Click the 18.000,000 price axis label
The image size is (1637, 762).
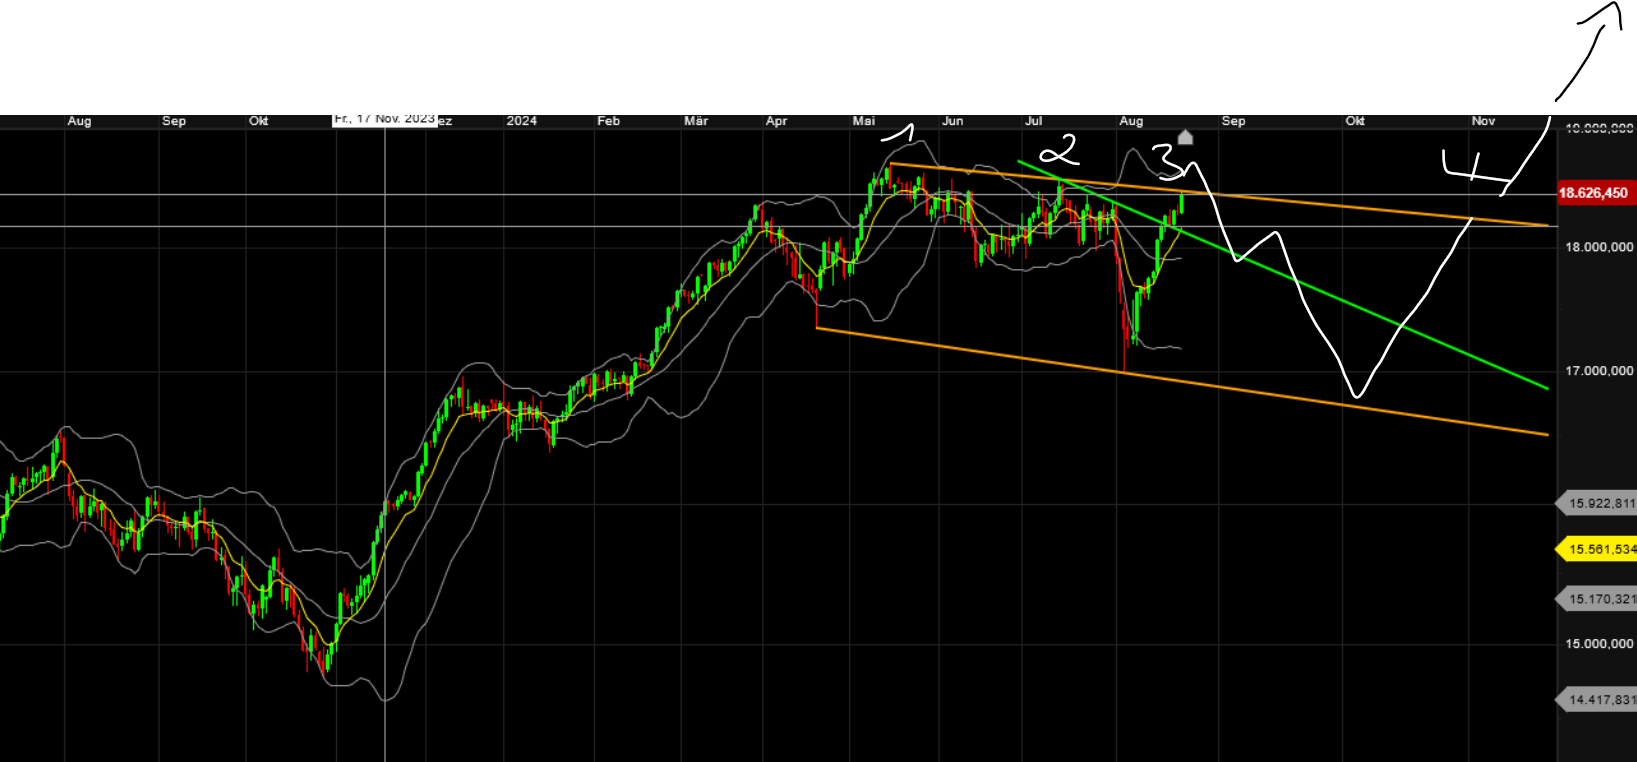(x=1599, y=247)
